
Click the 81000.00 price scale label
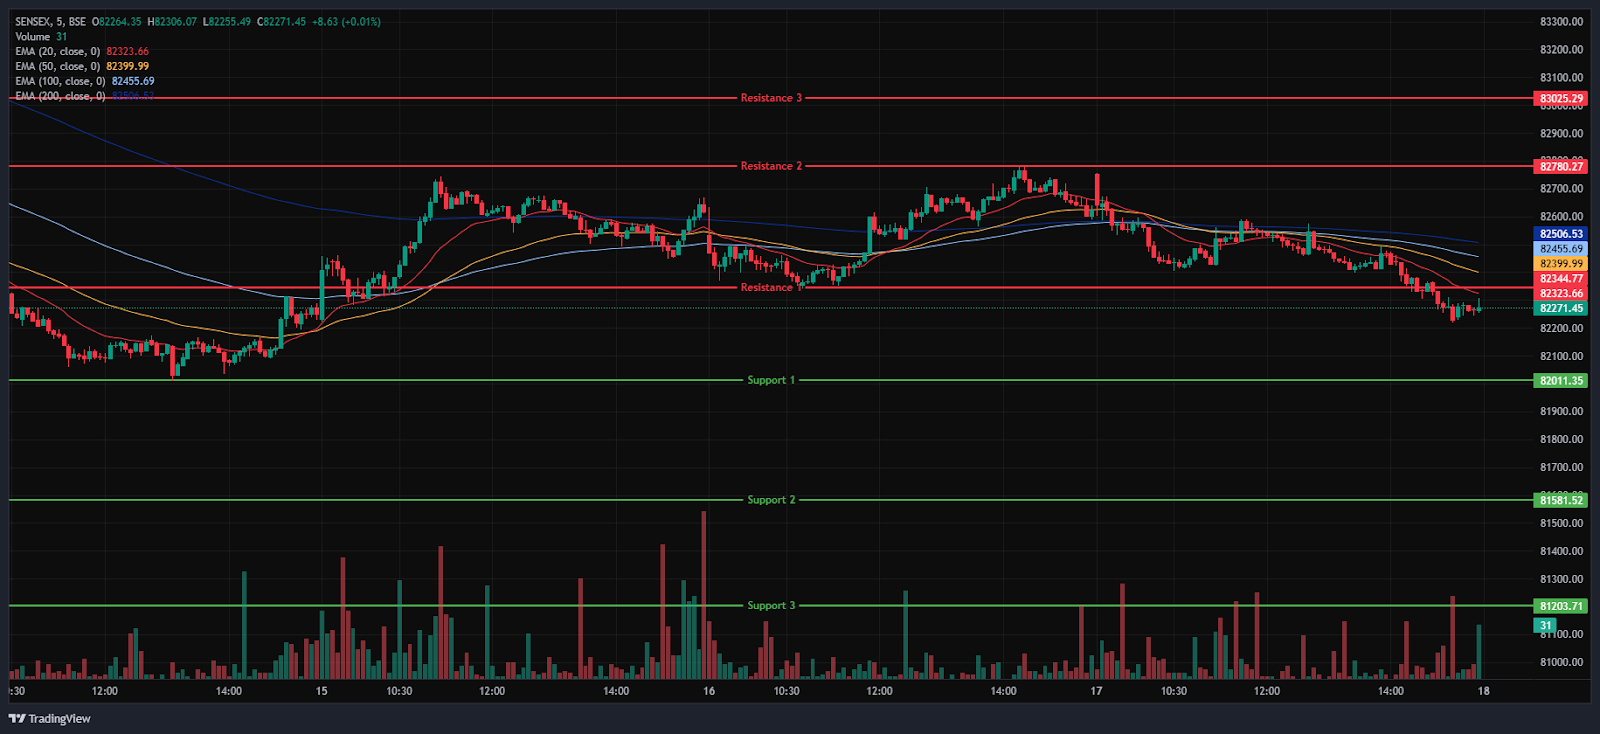[x=1561, y=662]
